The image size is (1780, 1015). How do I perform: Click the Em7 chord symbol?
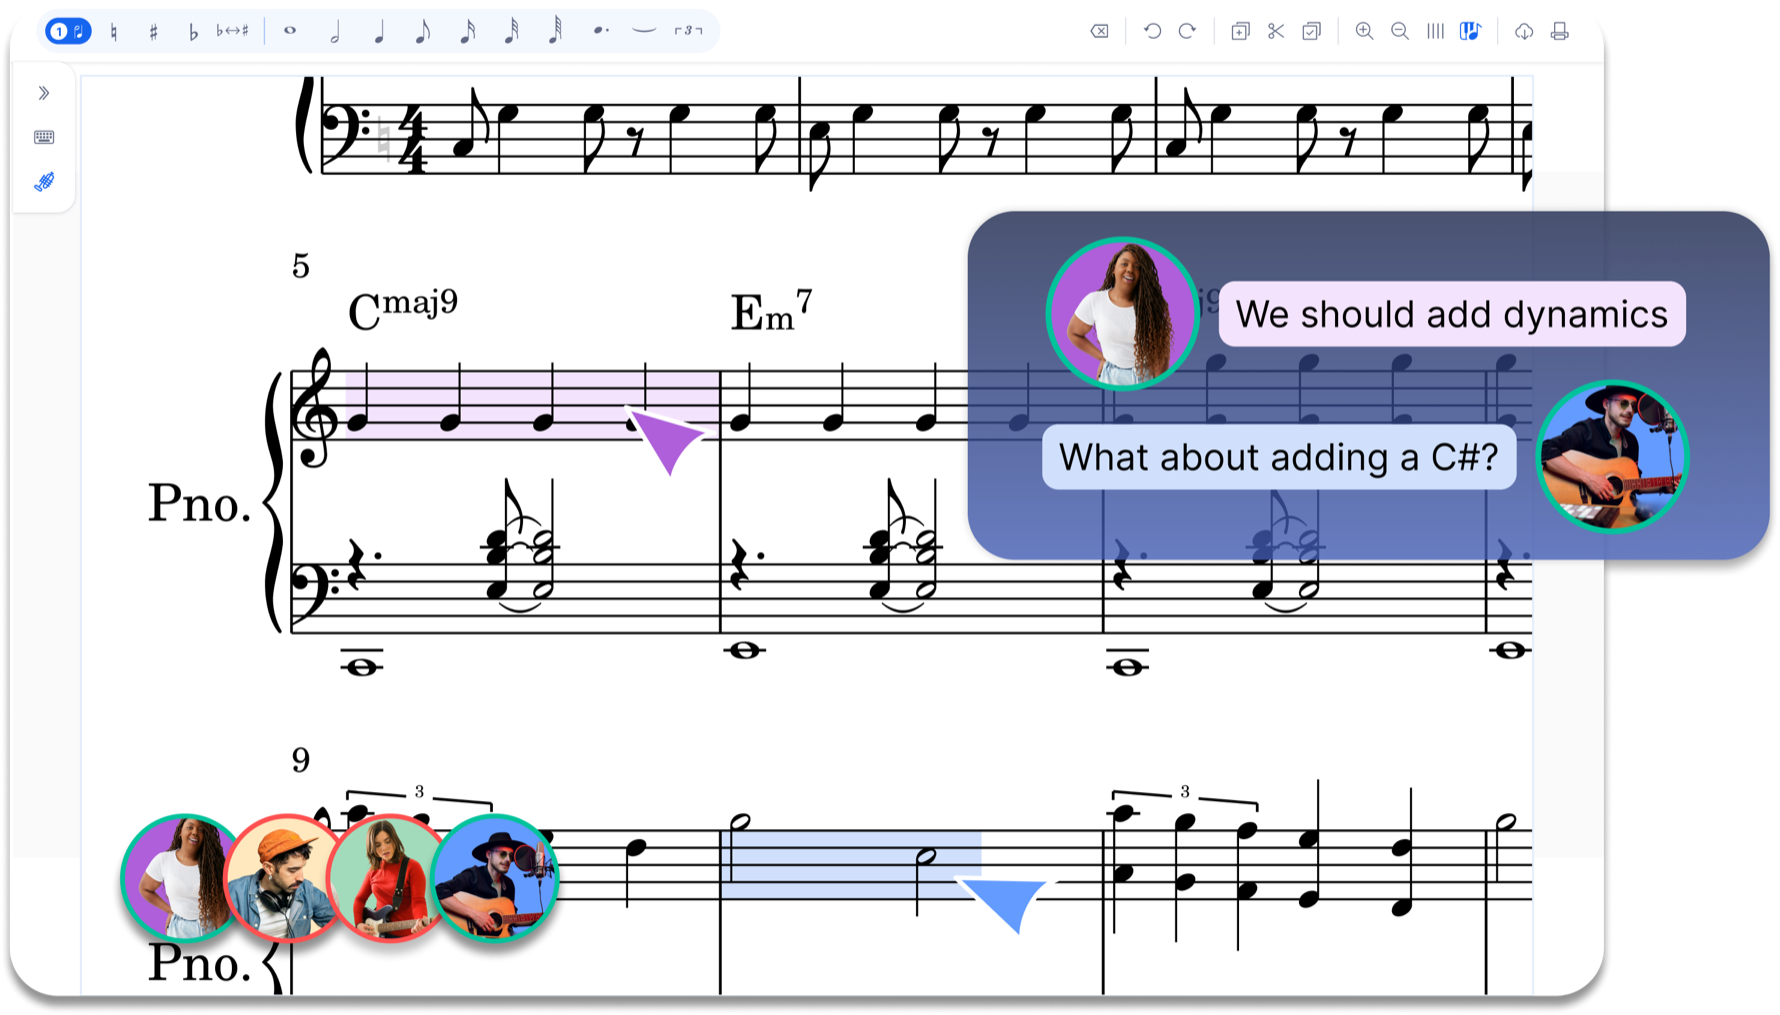pyautogui.click(x=772, y=310)
